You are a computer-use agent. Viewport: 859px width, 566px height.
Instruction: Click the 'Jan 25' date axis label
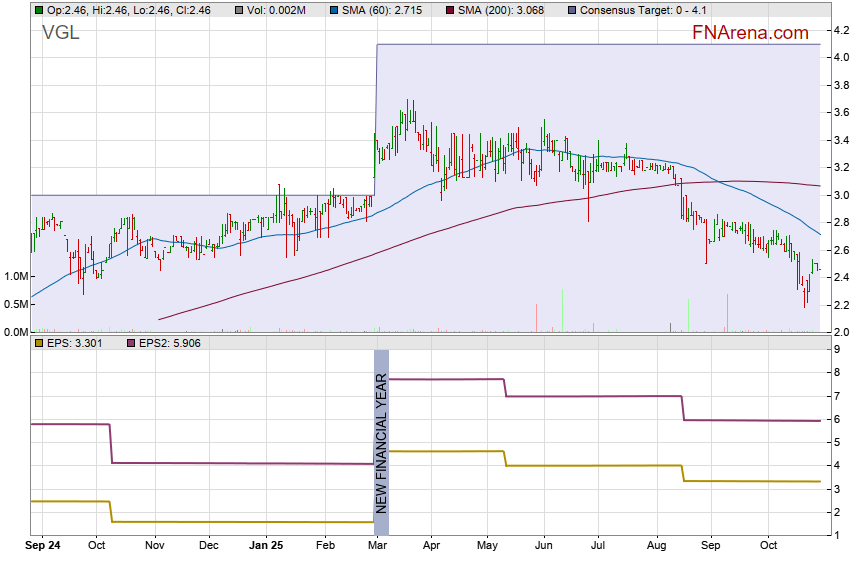click(x=267, y=547)
